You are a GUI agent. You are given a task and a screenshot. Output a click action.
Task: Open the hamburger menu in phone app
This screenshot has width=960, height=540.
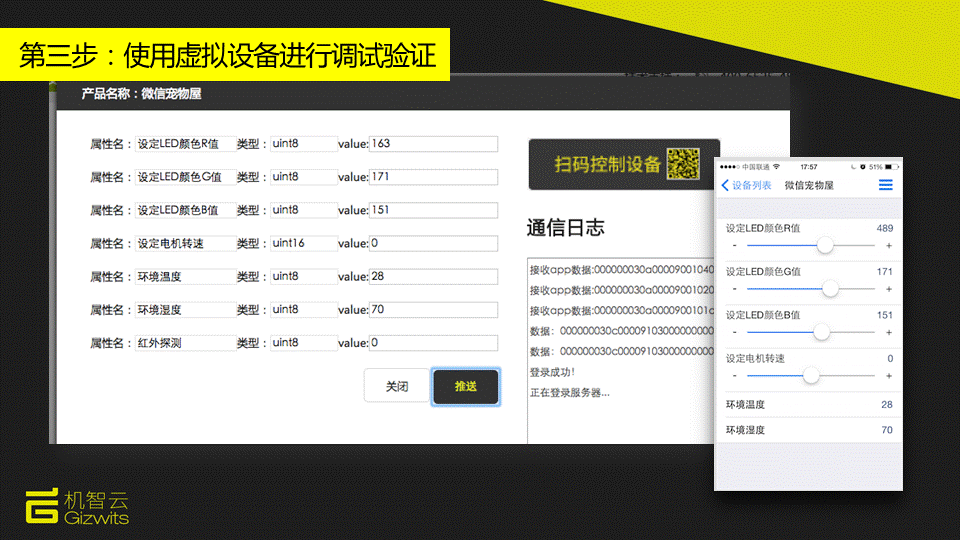[x=885, y=185]
